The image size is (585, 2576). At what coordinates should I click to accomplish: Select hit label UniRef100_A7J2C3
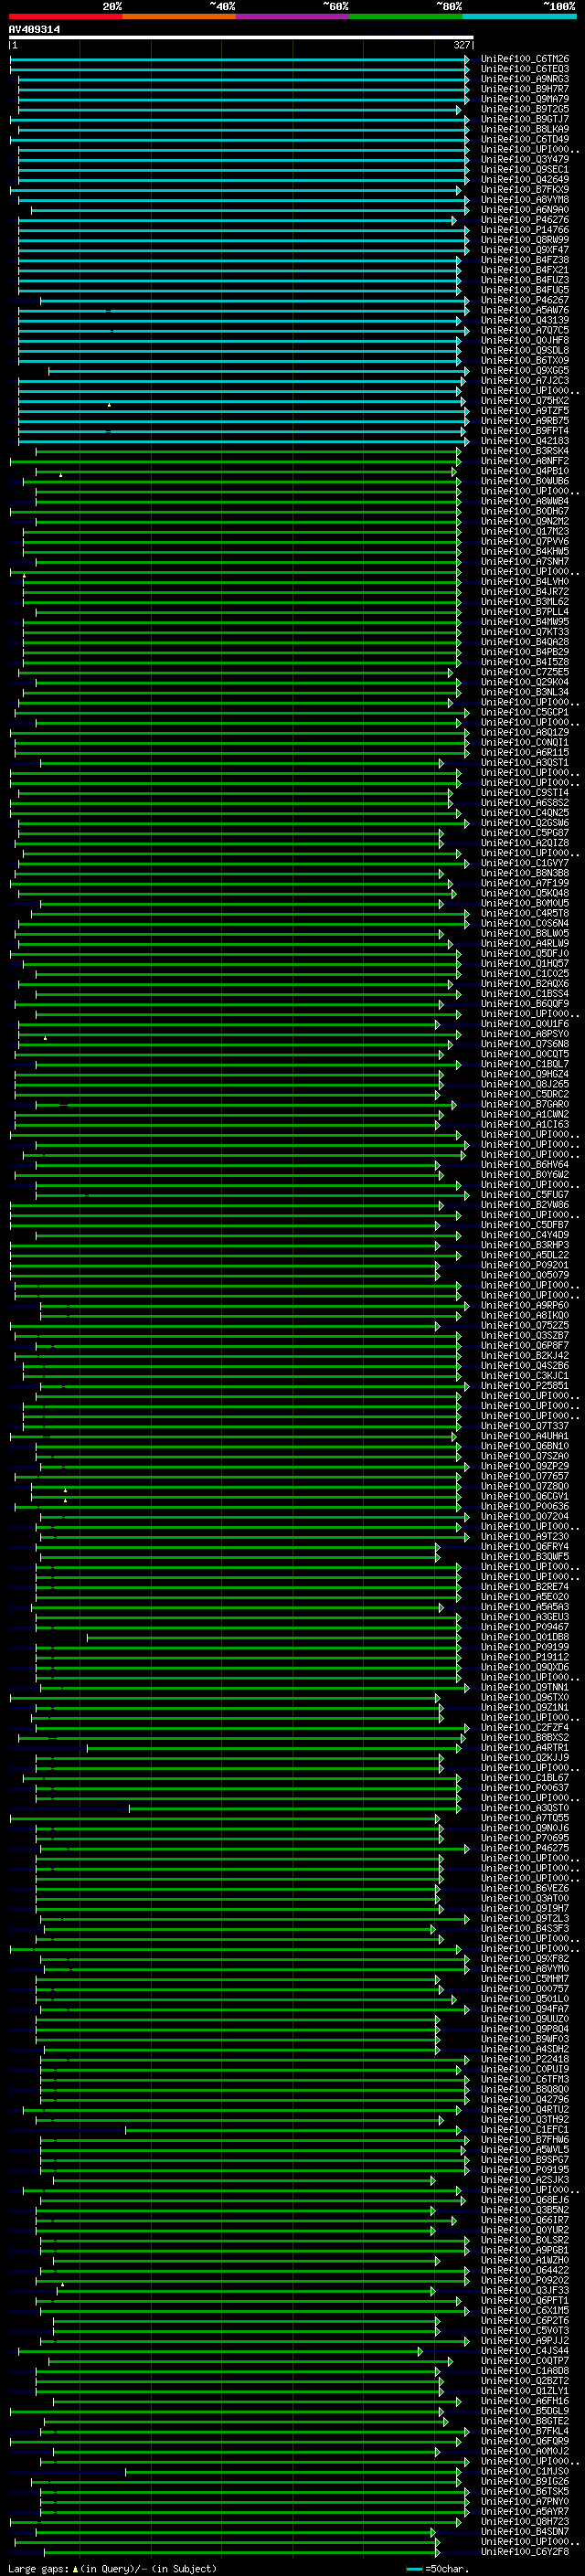click(x=525, y=381)
